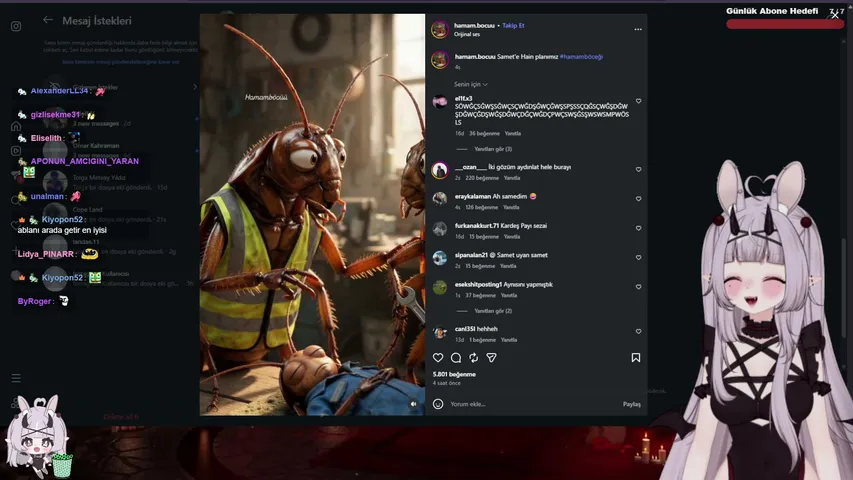
Task: Open Instagram logo in the sidebar
Action: (x=16, y=26)
